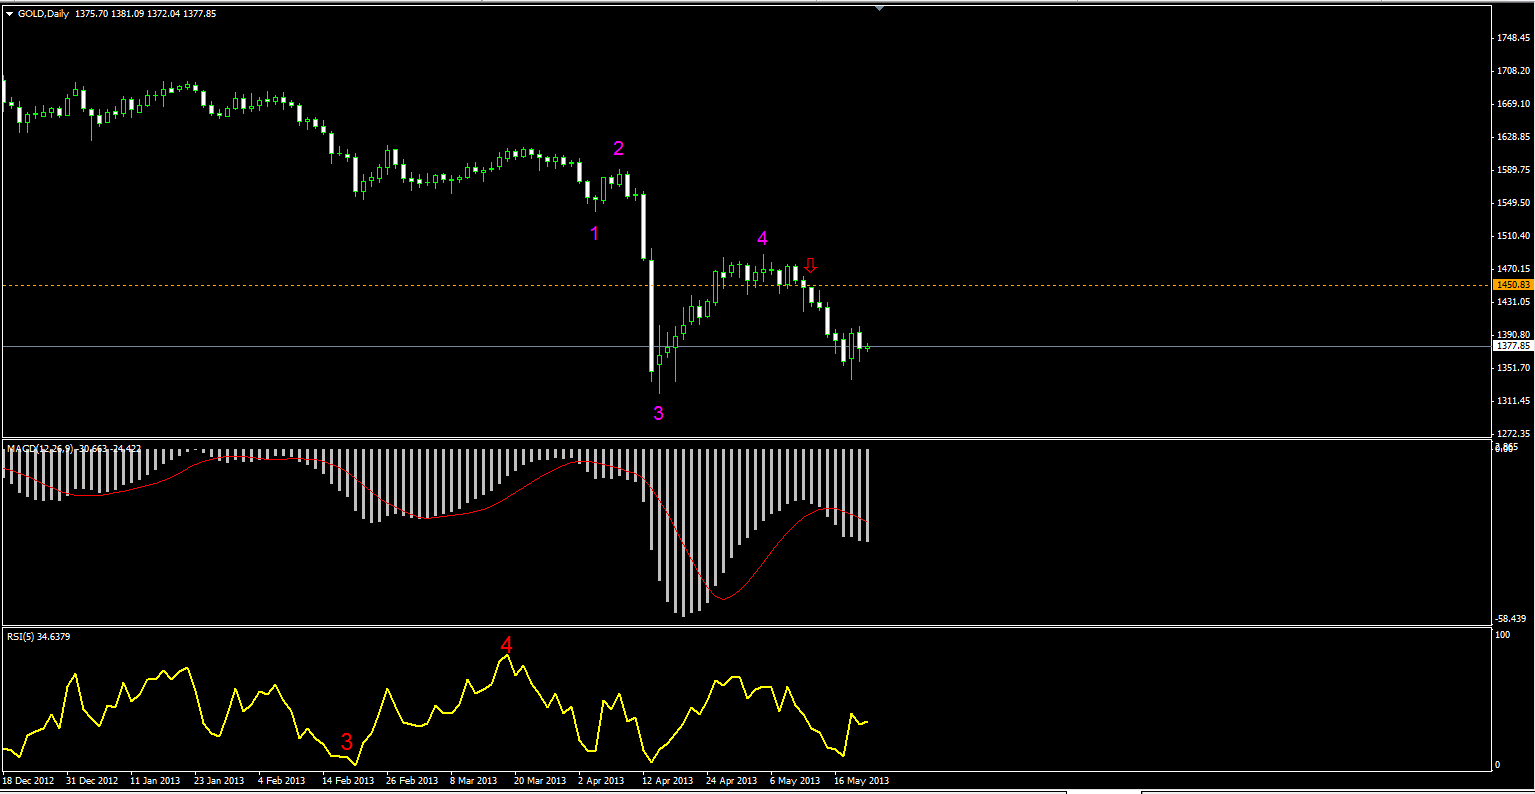Click the 1431.05 price scale value
The image size is (1535, 794).
coord(1514,302)
